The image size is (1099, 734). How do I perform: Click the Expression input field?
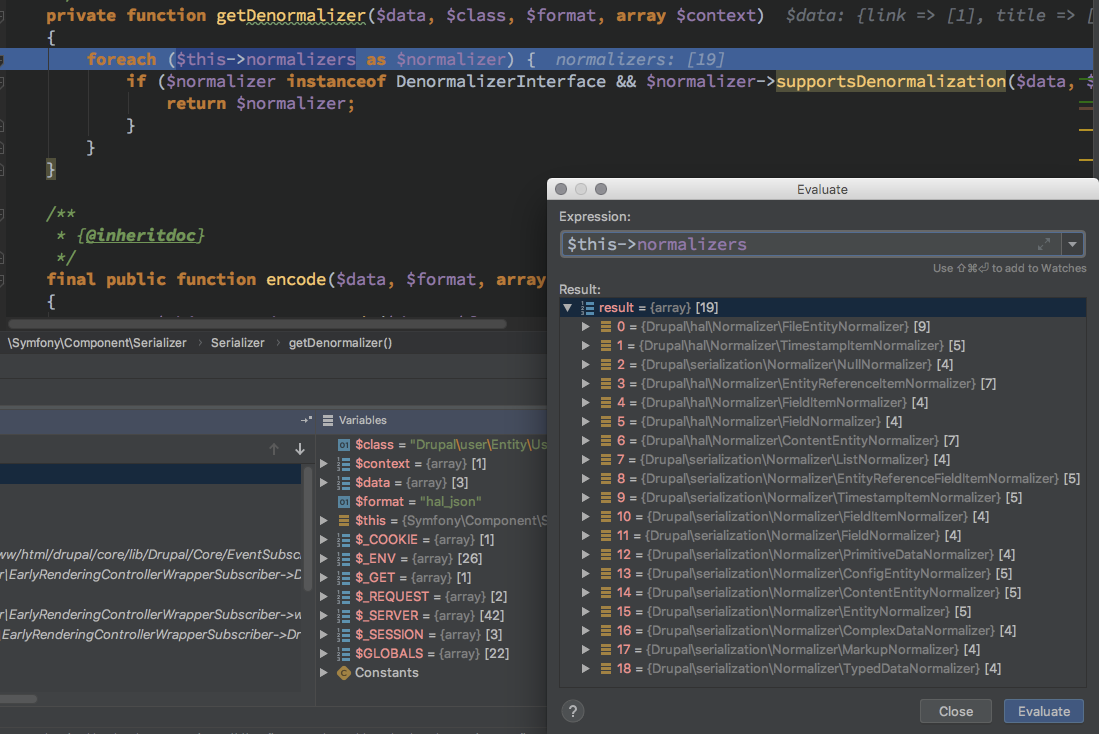(x=800, y=244)
